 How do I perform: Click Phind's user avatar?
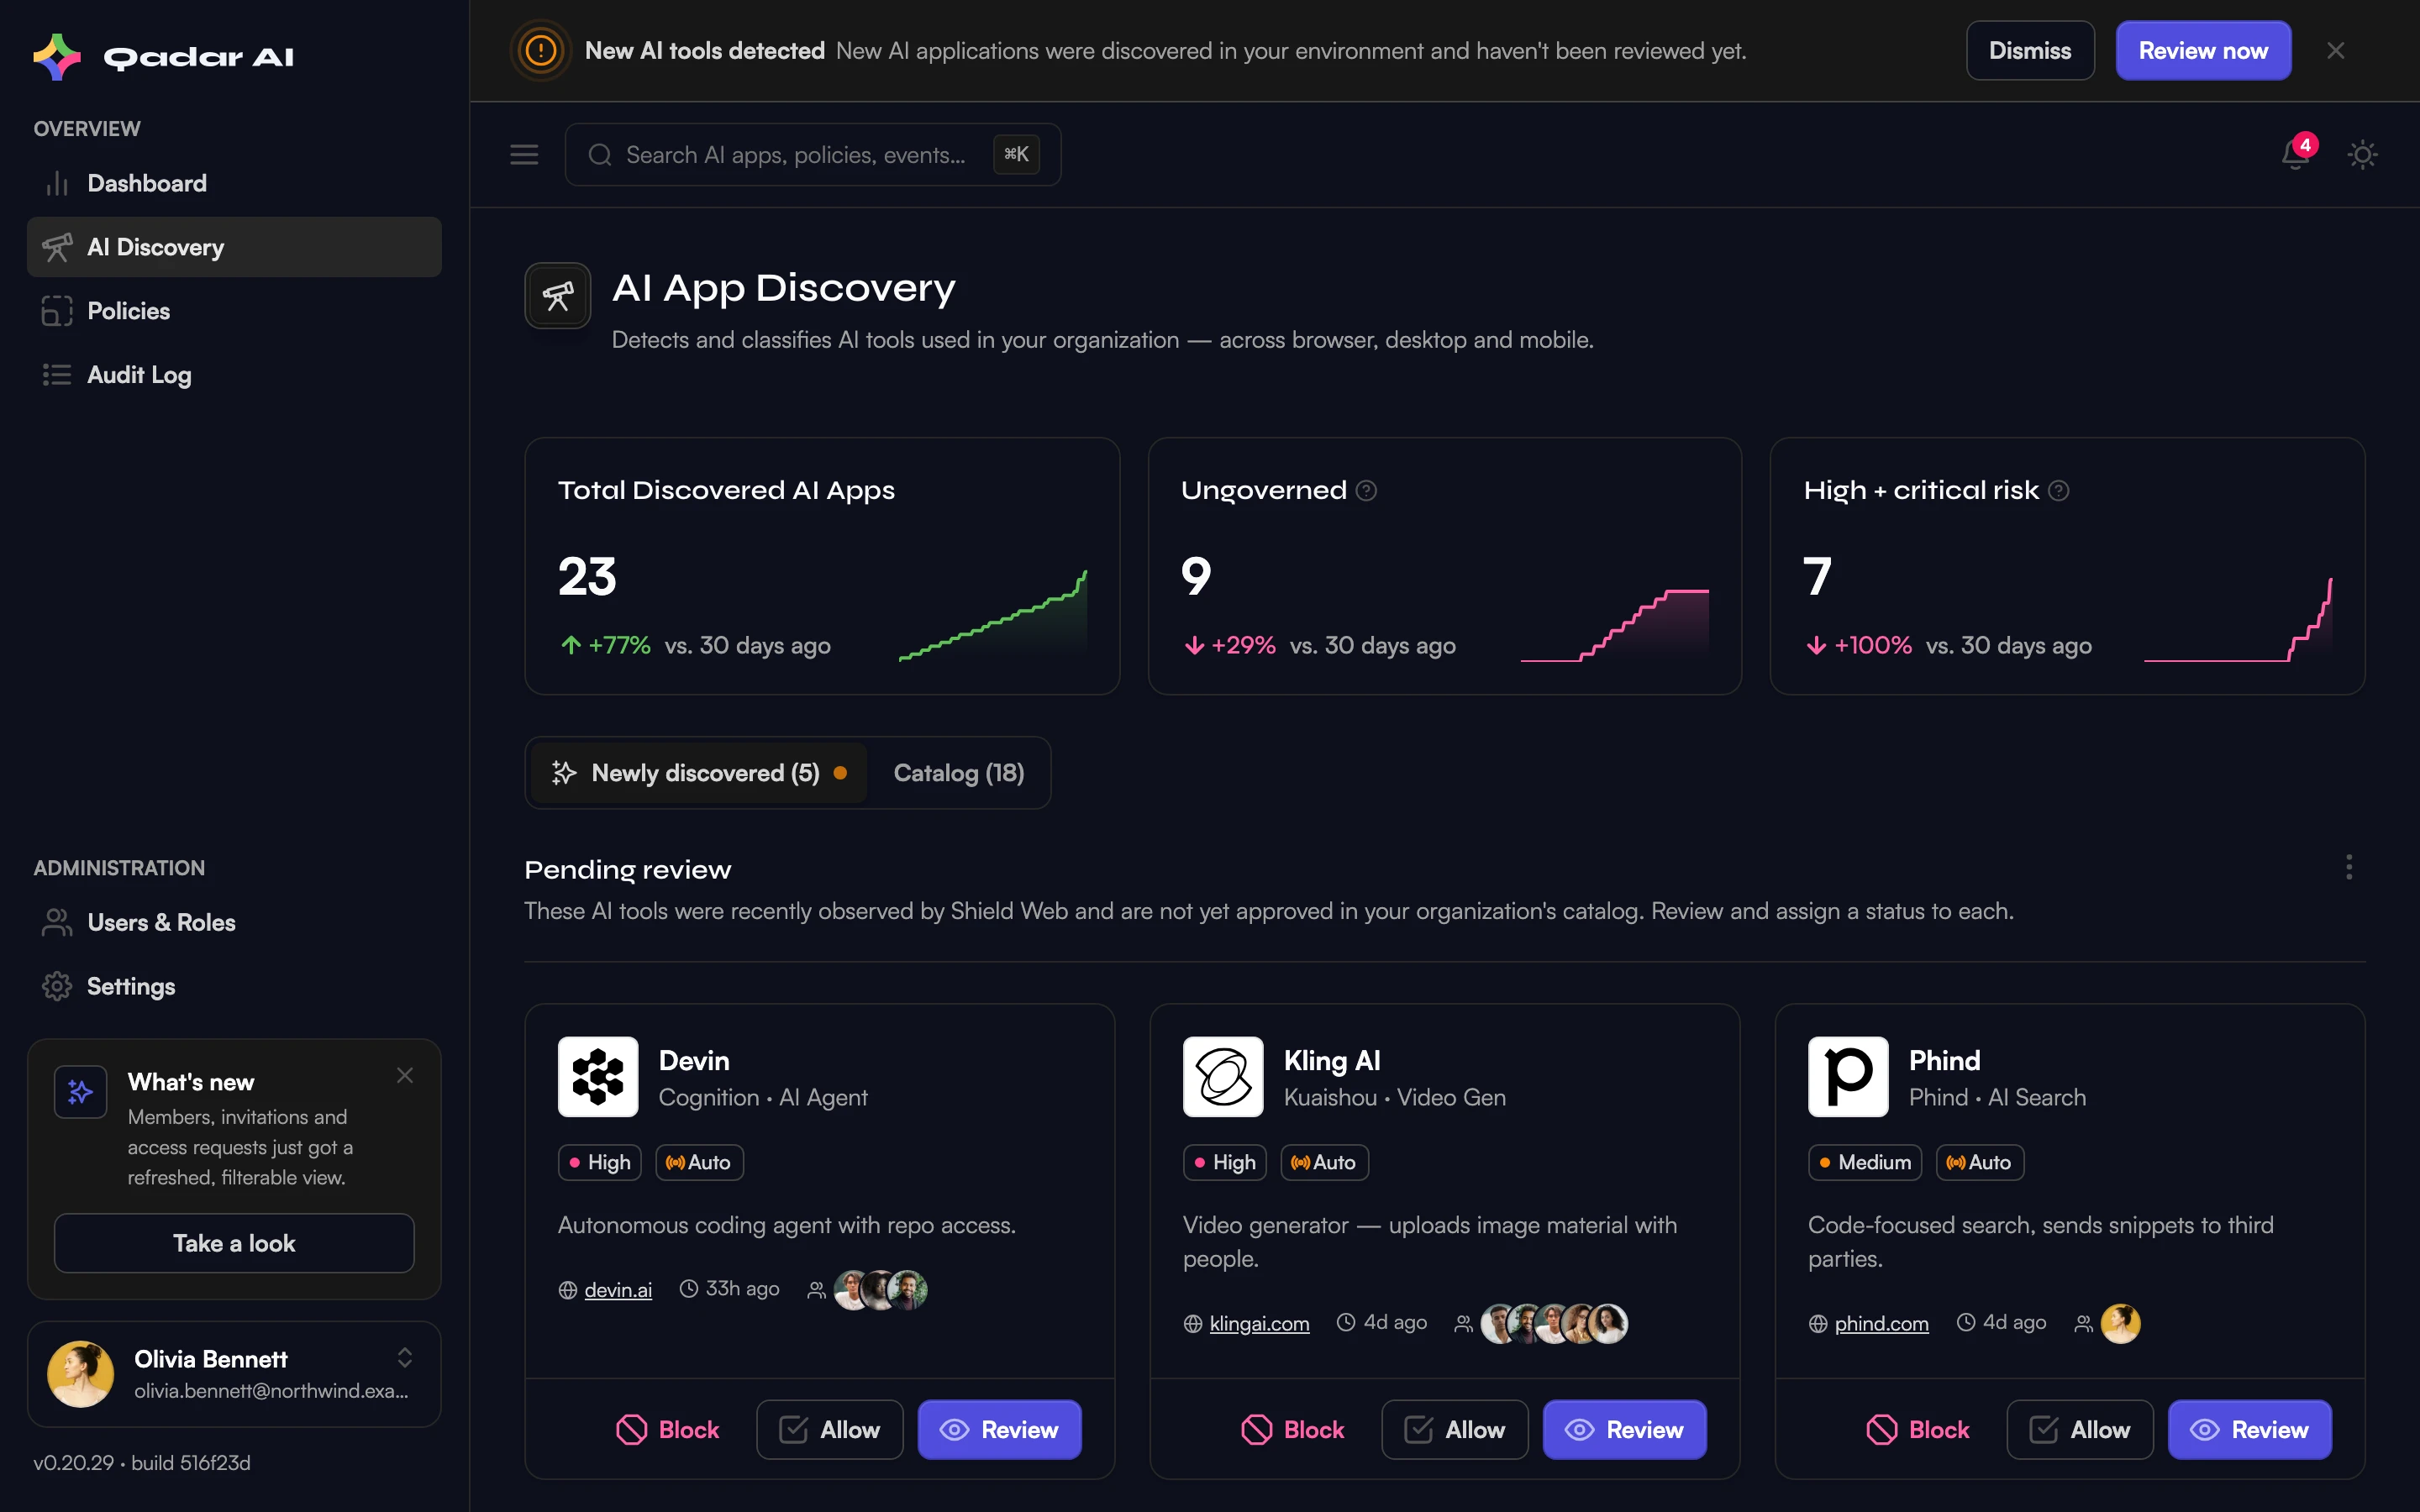point(2120,1323)
